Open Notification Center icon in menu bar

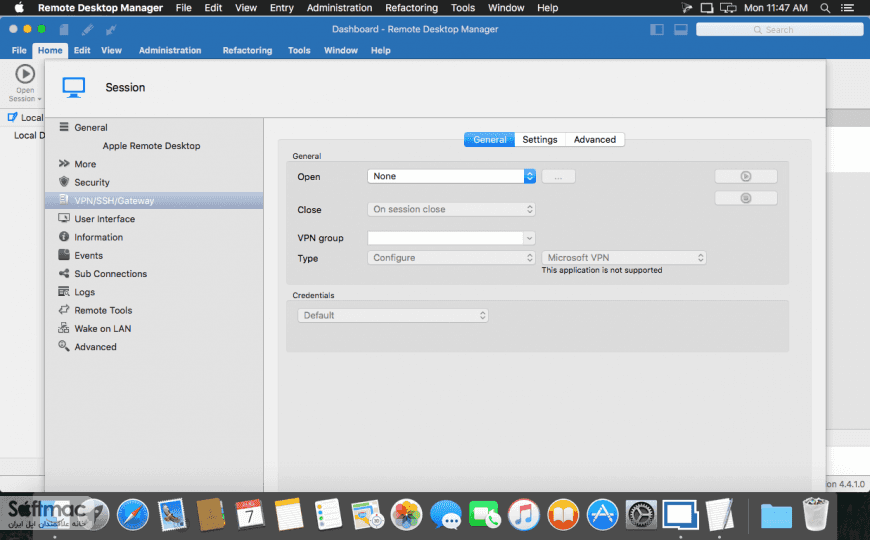coord(847,8)
